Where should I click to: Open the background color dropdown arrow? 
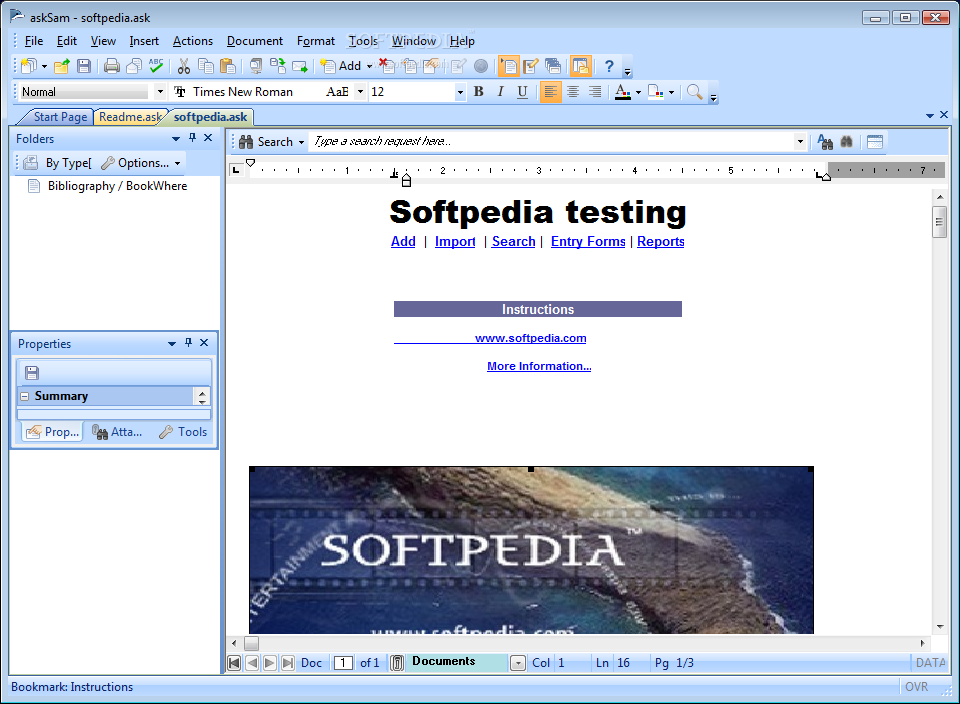pos(671,92)
